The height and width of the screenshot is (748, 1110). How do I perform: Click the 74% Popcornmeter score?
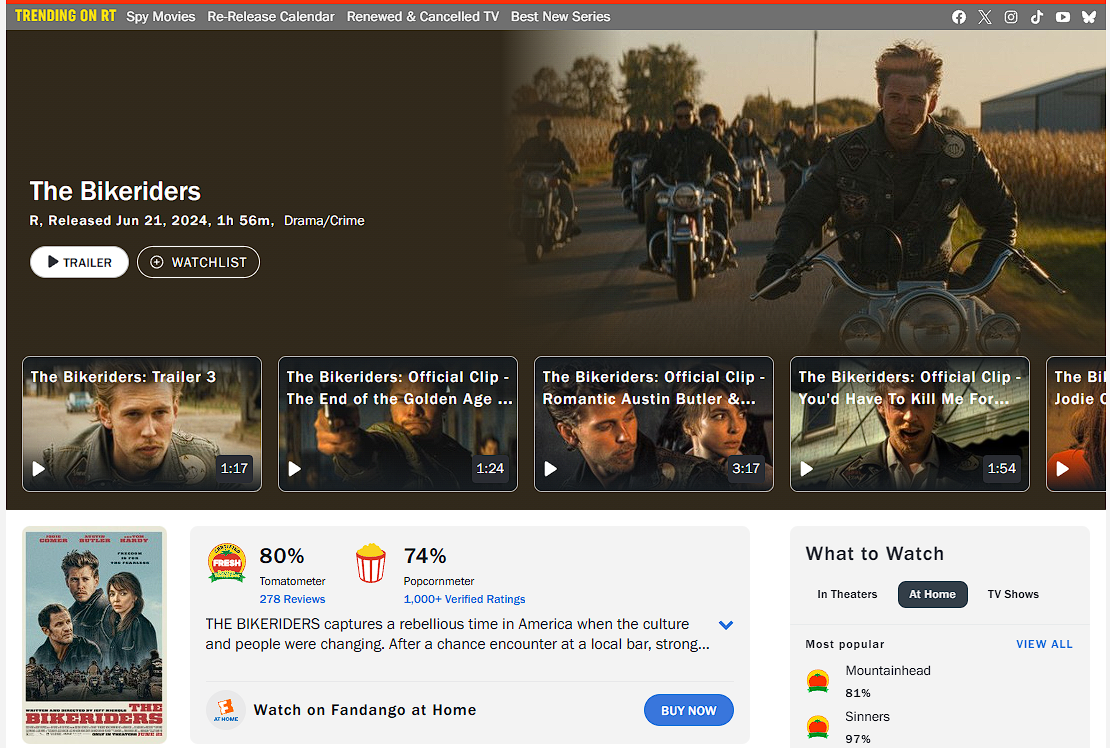(x=425, y=556)
